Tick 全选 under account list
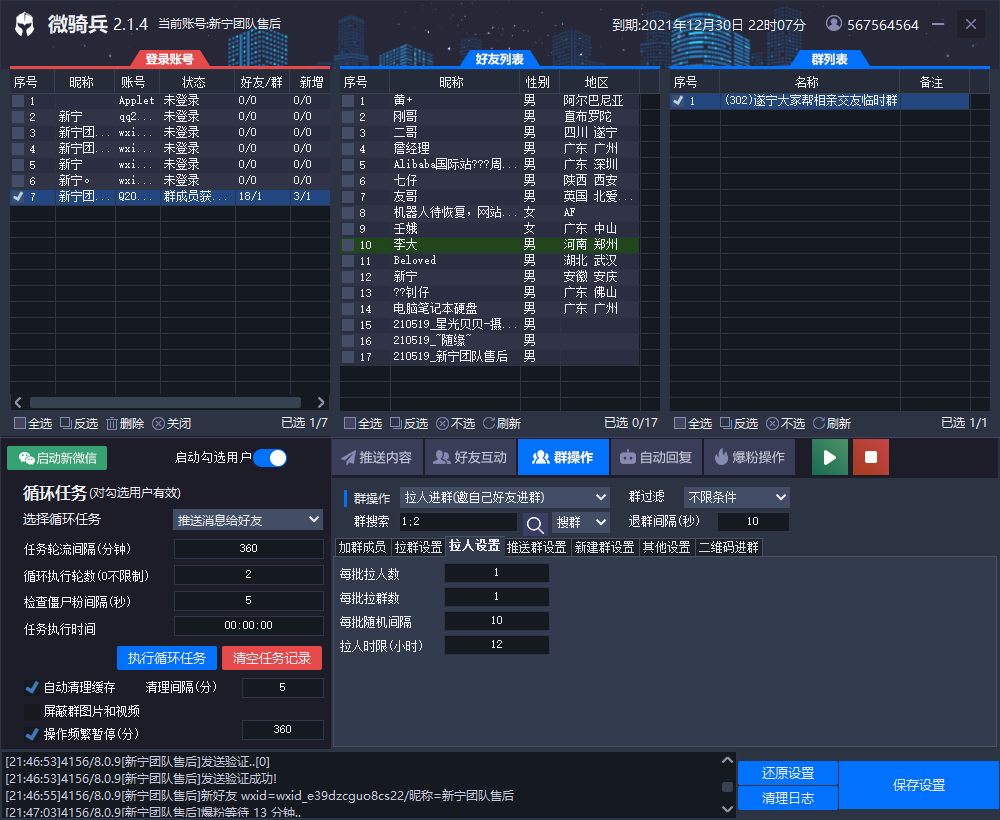This screenshot has height=820, width=1000. click(20, 423)
